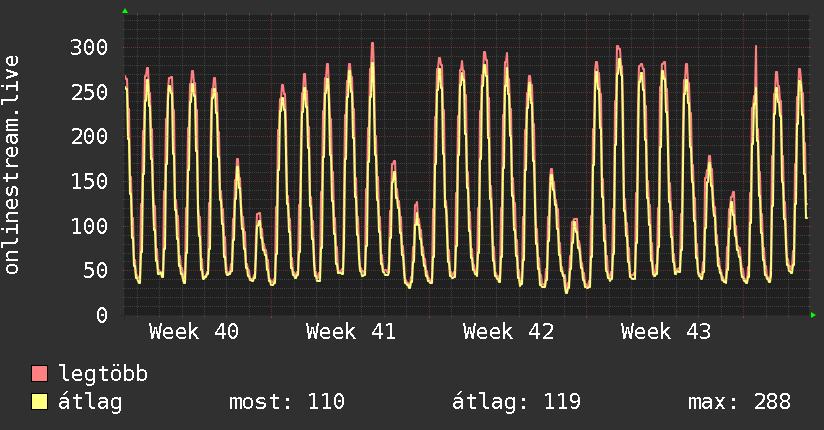Click the green arrow at y-axis top
The height and width of the screenshot is (430, 824).
point(125,11)
